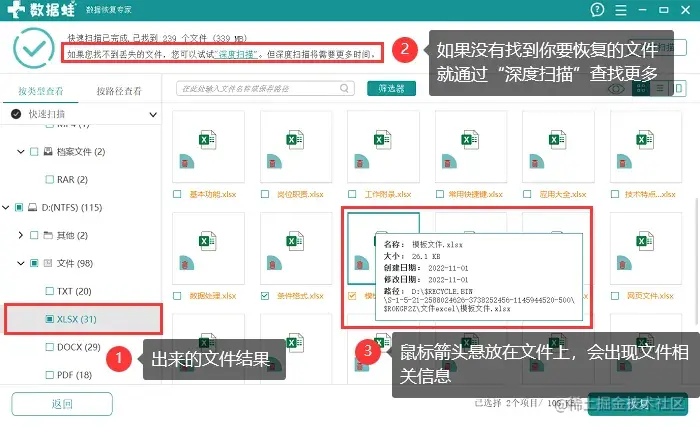Select the 岗位职责.xlsx Excel file icon
The width and height of the screenshot is (700, 427).
(x=295, y=139)
